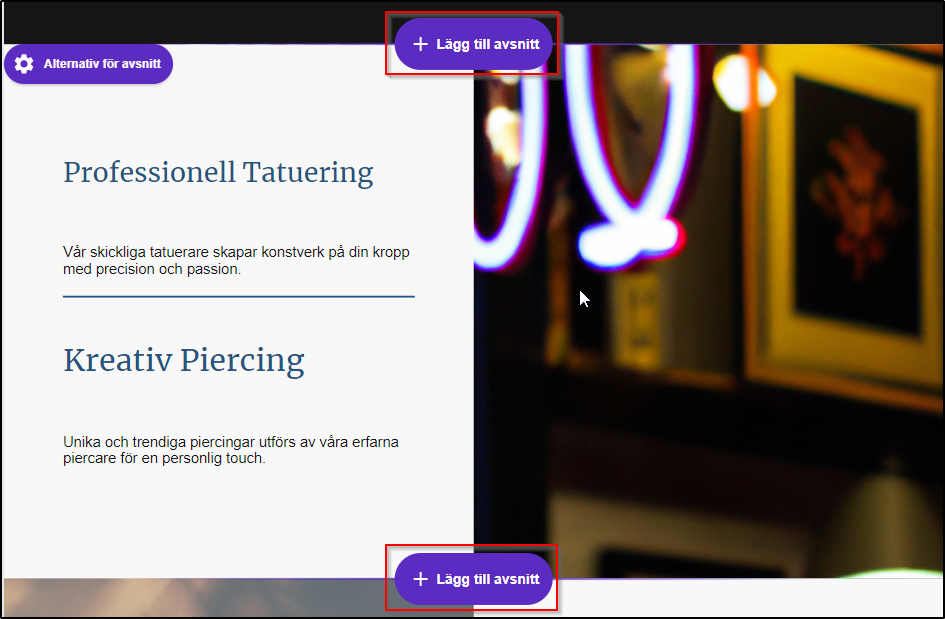Image resolution: width=945 pixels, height=619 pixels.
Task: Click the plus icon on the bottom Lägg till avsnitt button
Action: 420,579
